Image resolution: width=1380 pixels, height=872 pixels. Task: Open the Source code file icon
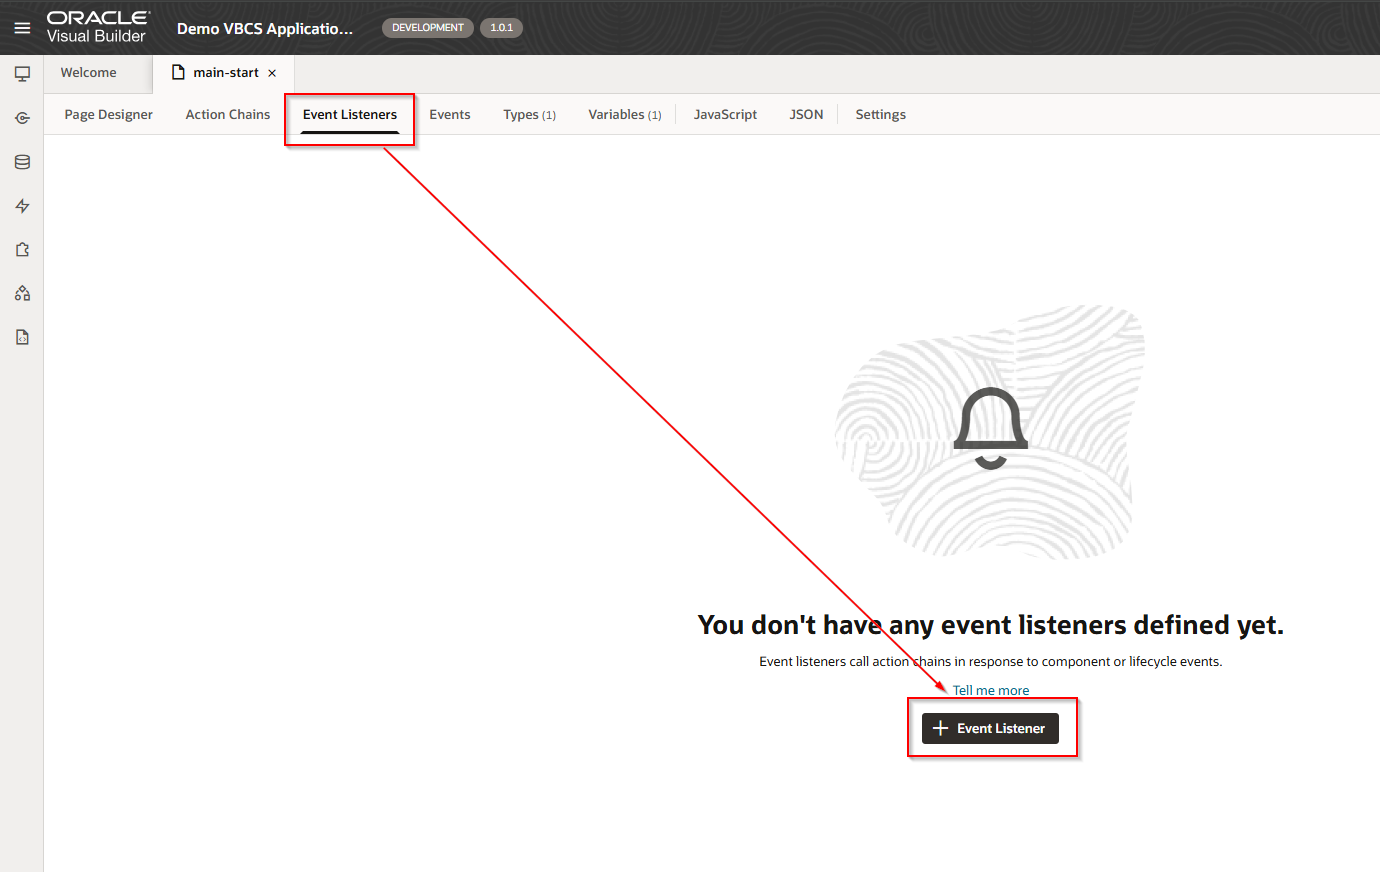click(22, 337)
